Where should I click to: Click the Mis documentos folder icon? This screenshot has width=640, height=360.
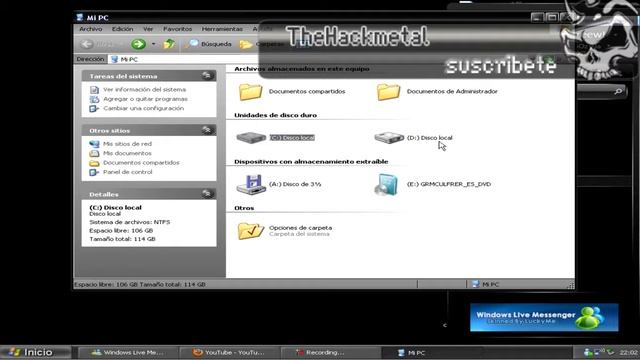(x=94, y=153)
